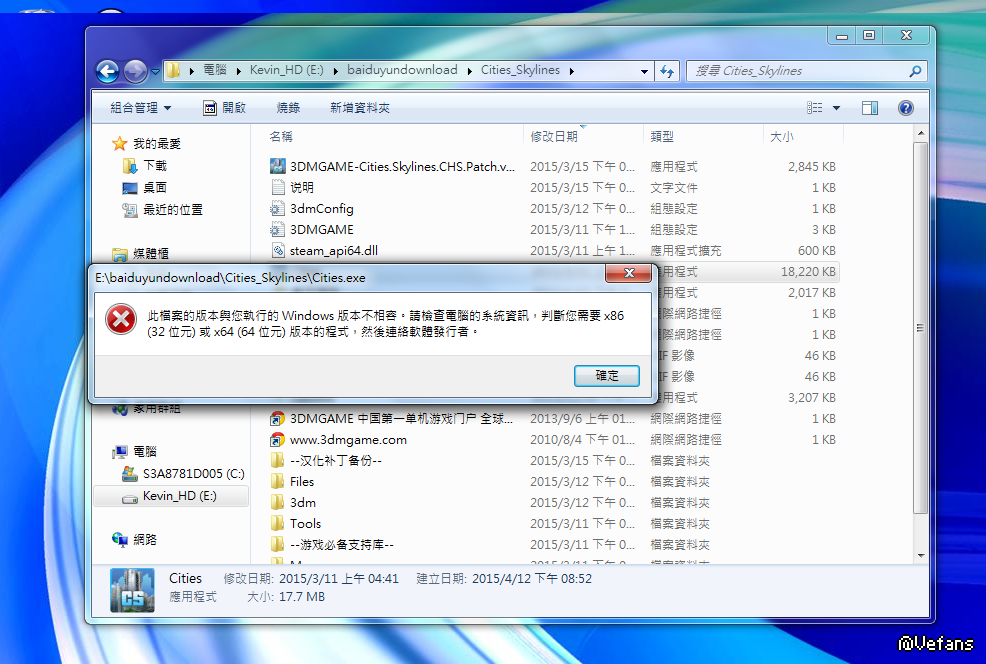Sort by the 大小 column header
The height and width of the screenshot is (664, 986).
tap(782, 136)
